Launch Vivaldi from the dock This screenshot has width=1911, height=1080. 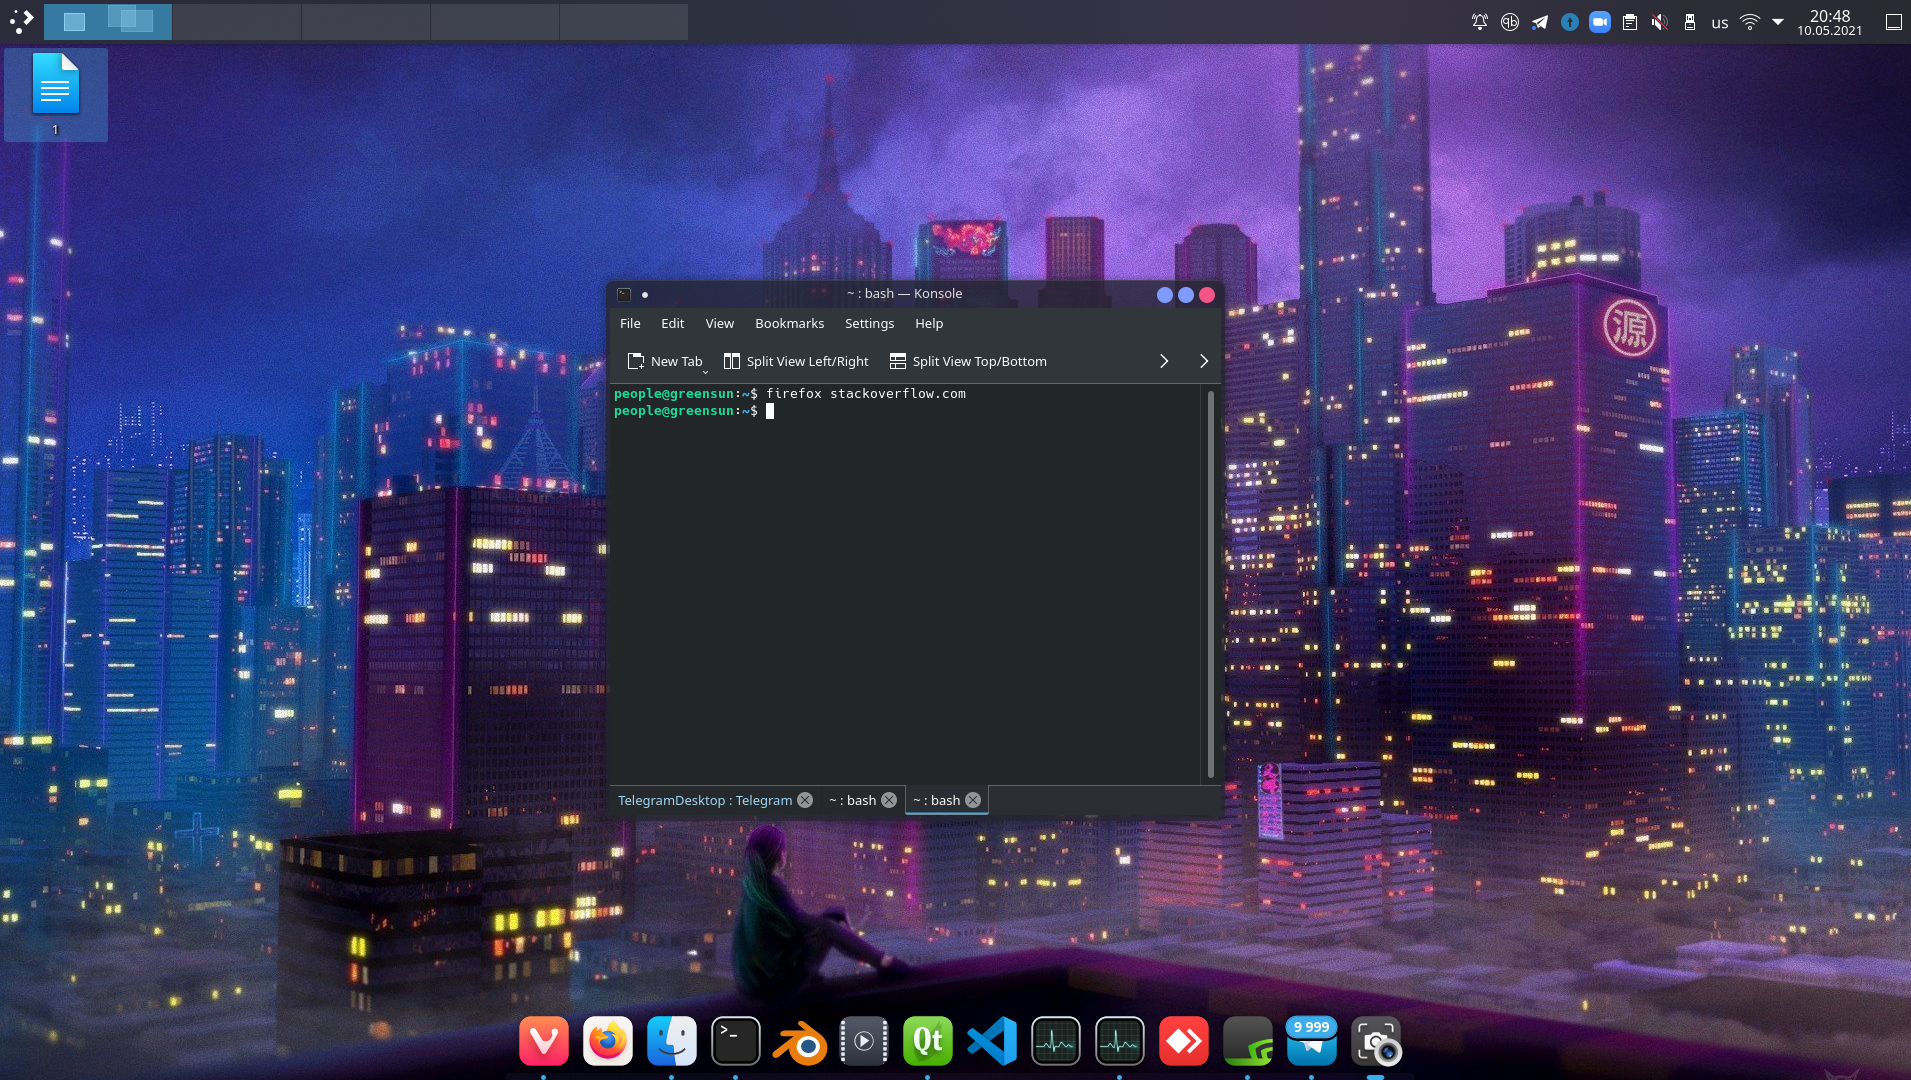tap(544, 1042)
